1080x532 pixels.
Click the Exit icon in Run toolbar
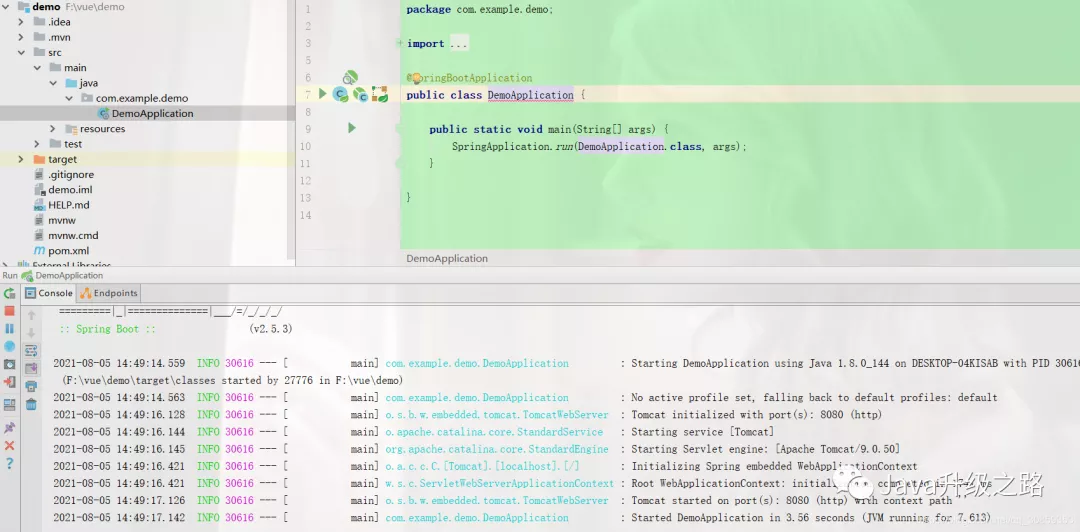(10, 381)
